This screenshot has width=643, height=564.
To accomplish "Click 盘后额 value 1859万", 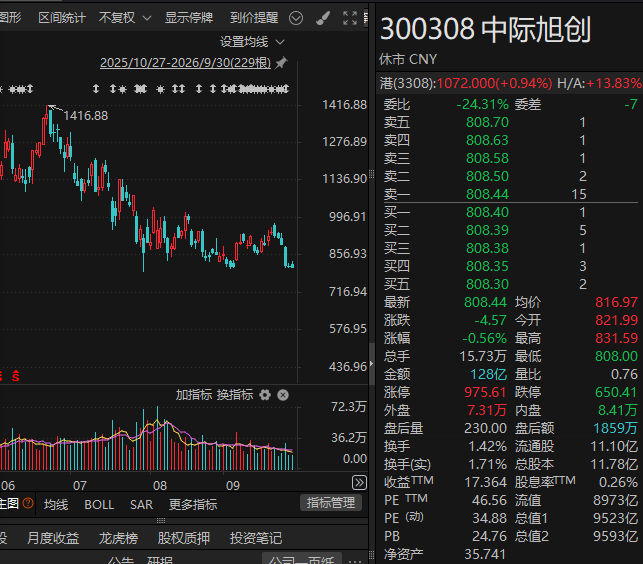I will (x=615, y=428).
